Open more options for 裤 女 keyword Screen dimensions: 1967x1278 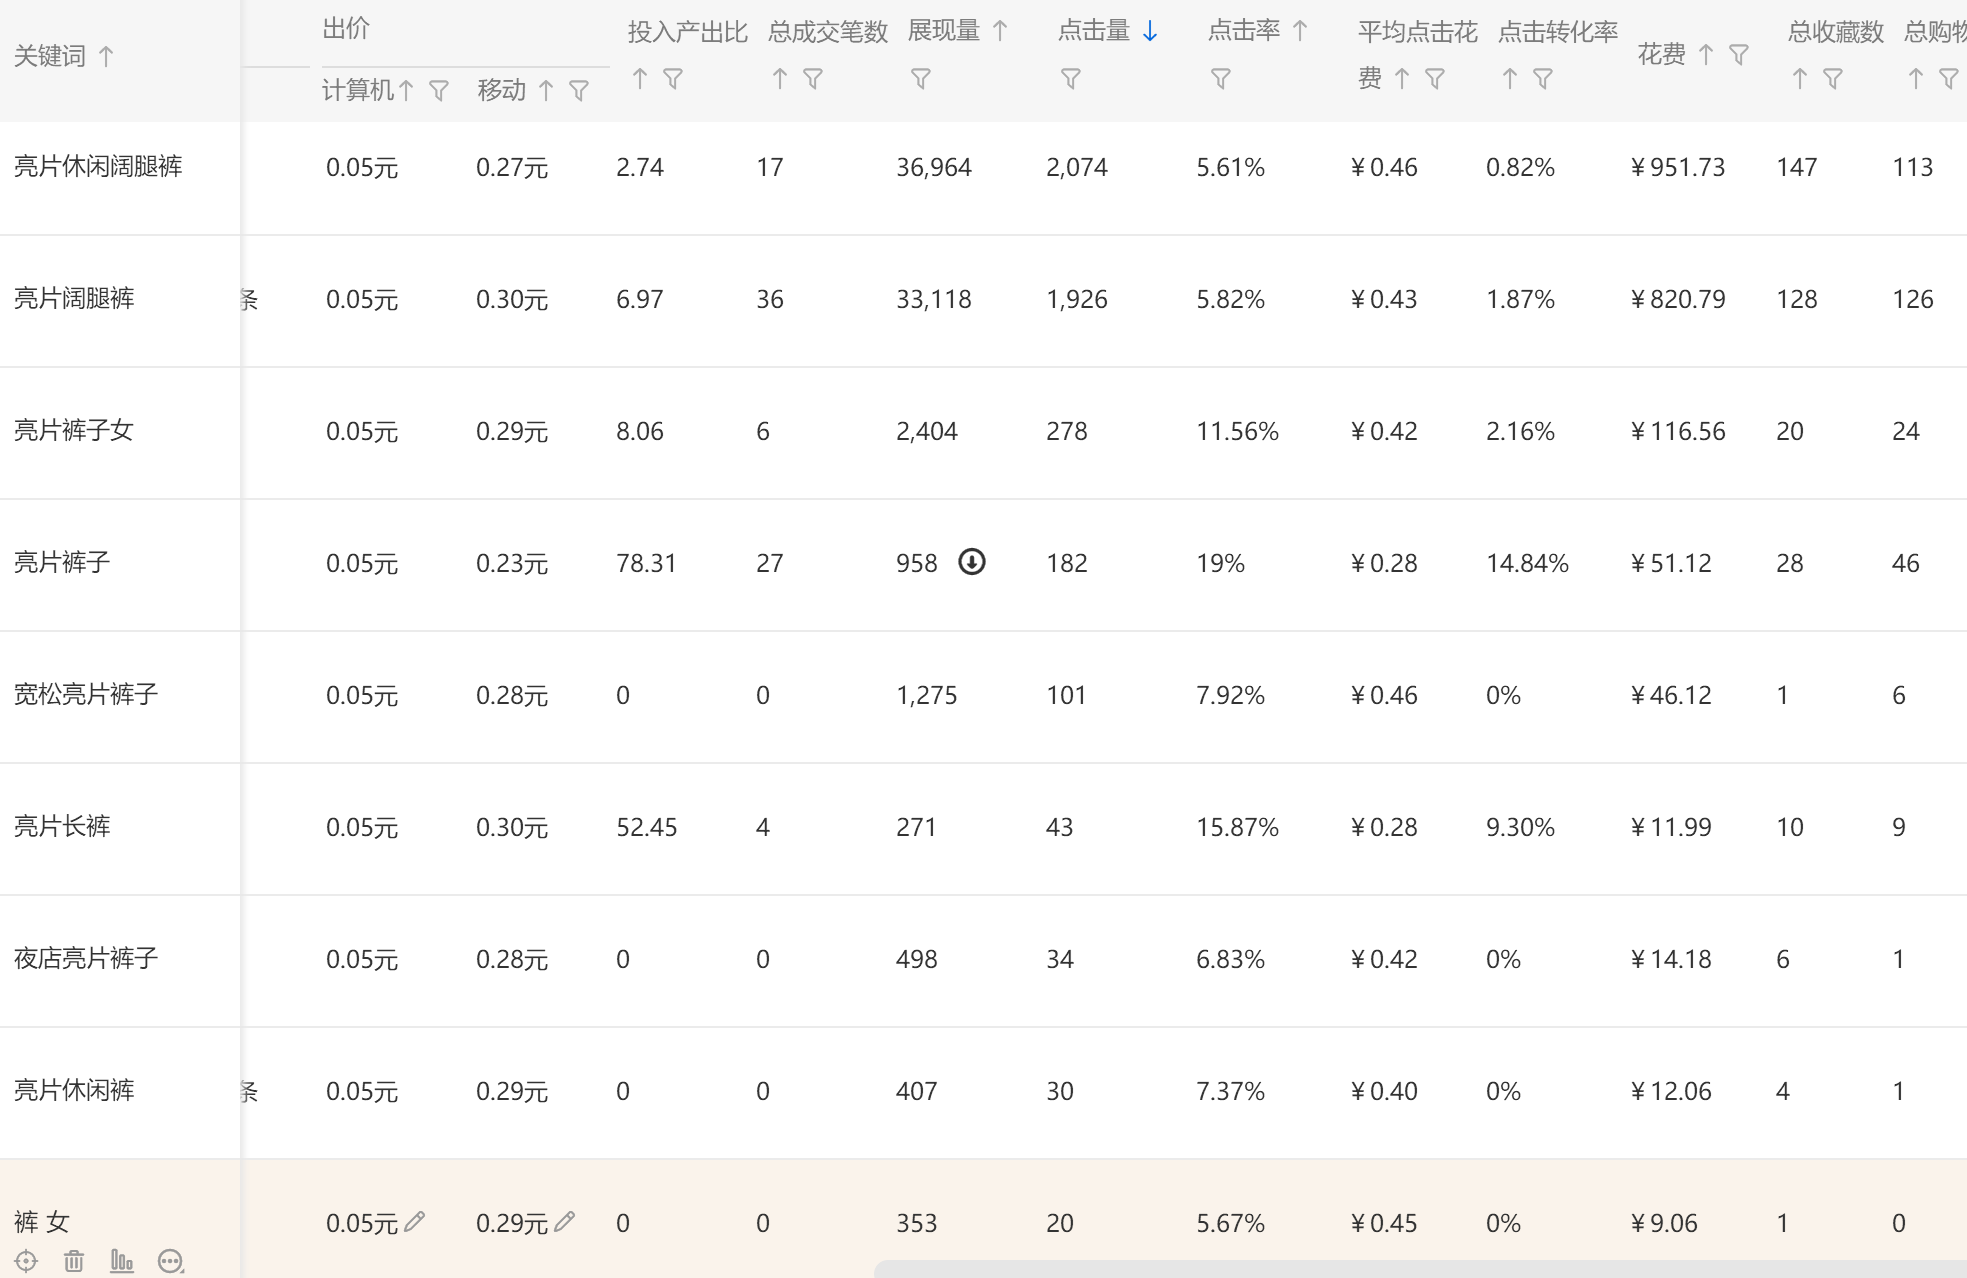171,1261
